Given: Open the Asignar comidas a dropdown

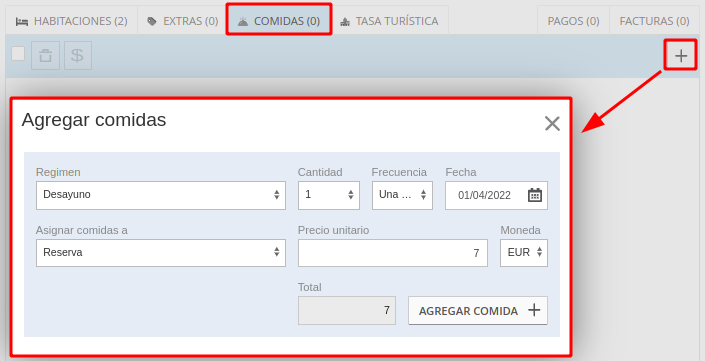Looking at the screenshot, I should (161, 253).
